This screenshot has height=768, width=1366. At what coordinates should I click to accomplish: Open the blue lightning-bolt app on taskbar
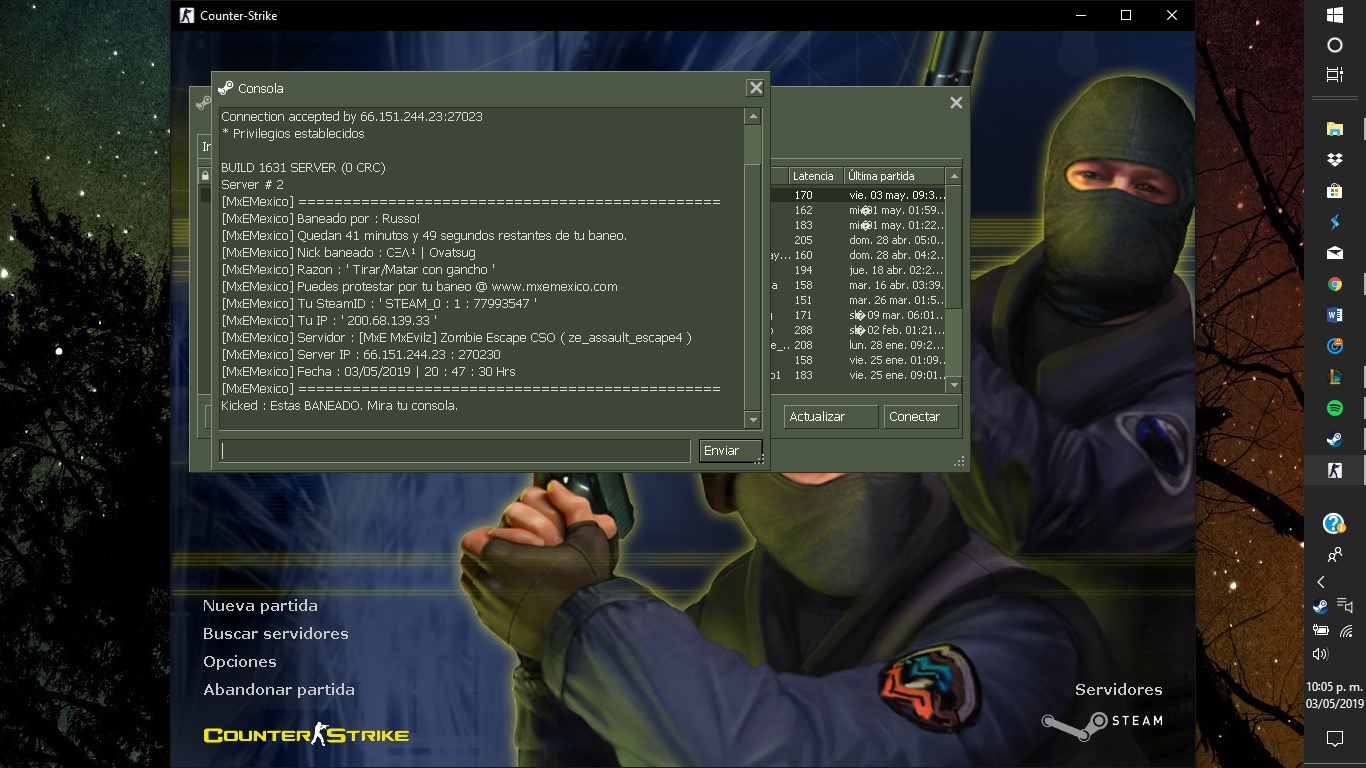[1334, 222]
